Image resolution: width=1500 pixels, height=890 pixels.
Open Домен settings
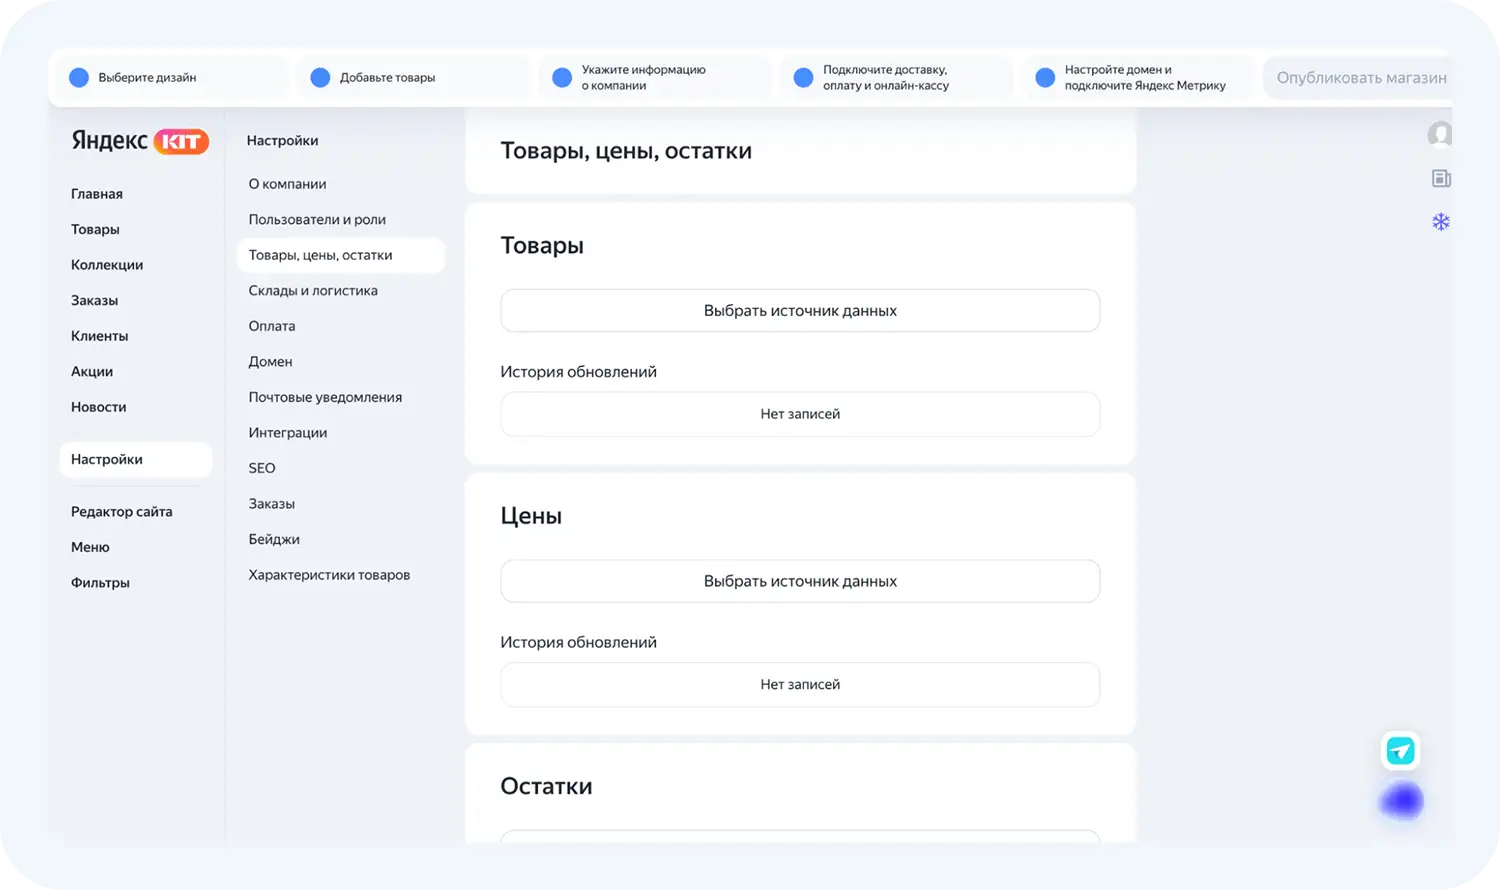coord(271,362)
